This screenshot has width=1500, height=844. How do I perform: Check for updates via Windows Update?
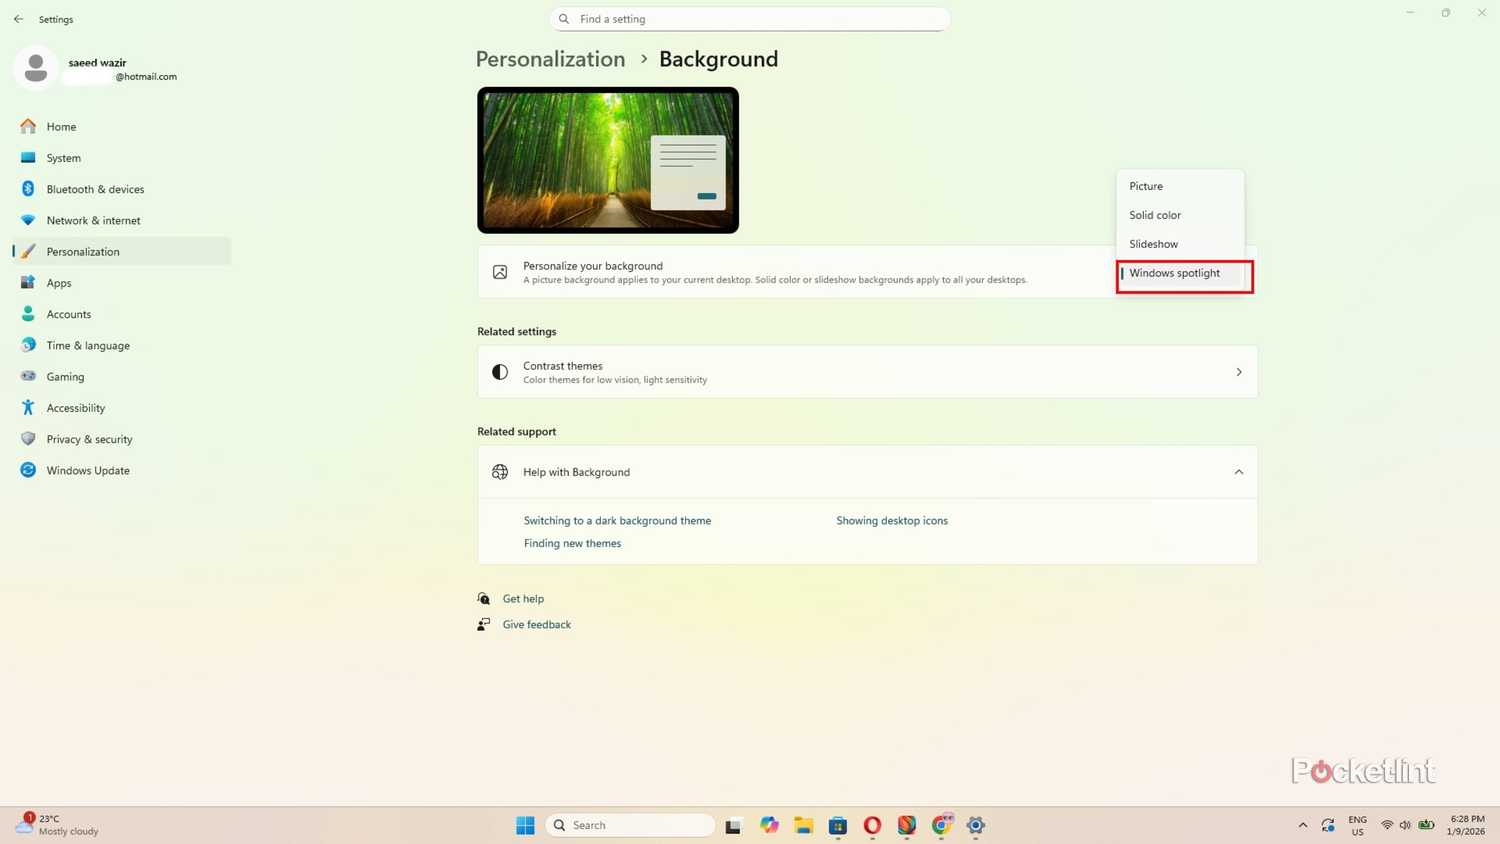[87, 470]
